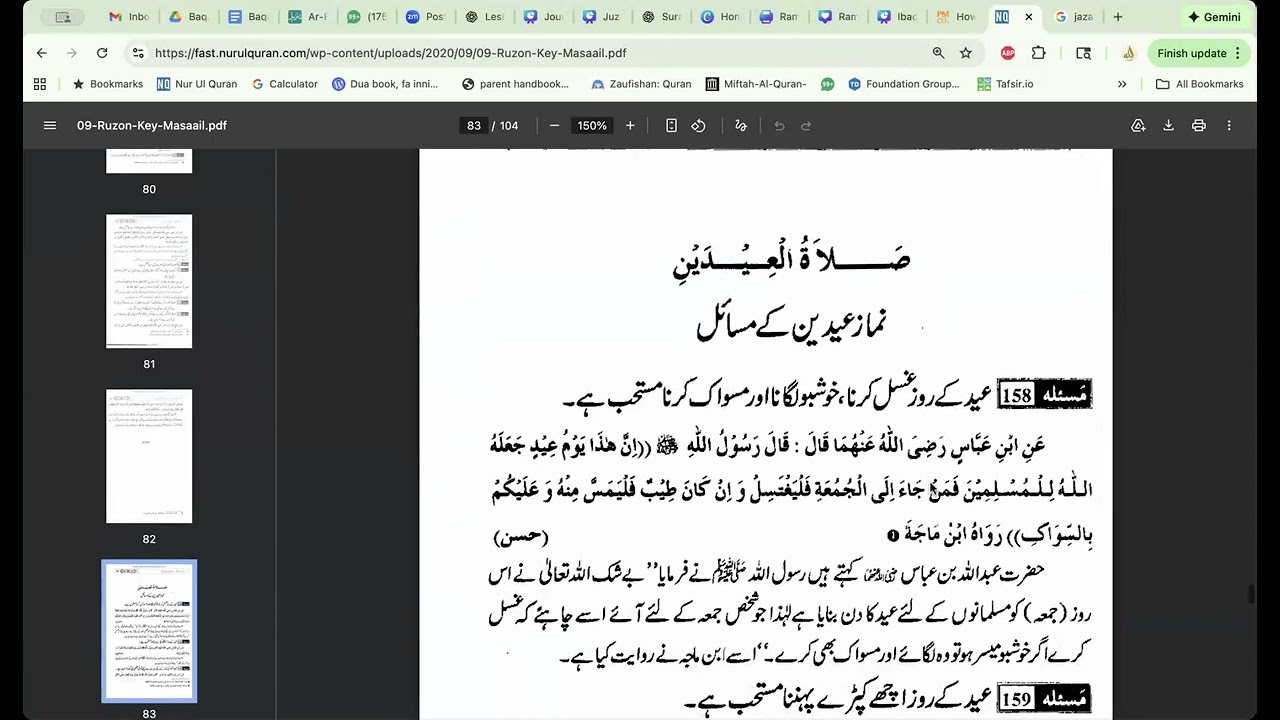Open Foundation Group bookmark
Image resolution: width=1280 pixels, height=720 pixels.
tap(904, 84)
